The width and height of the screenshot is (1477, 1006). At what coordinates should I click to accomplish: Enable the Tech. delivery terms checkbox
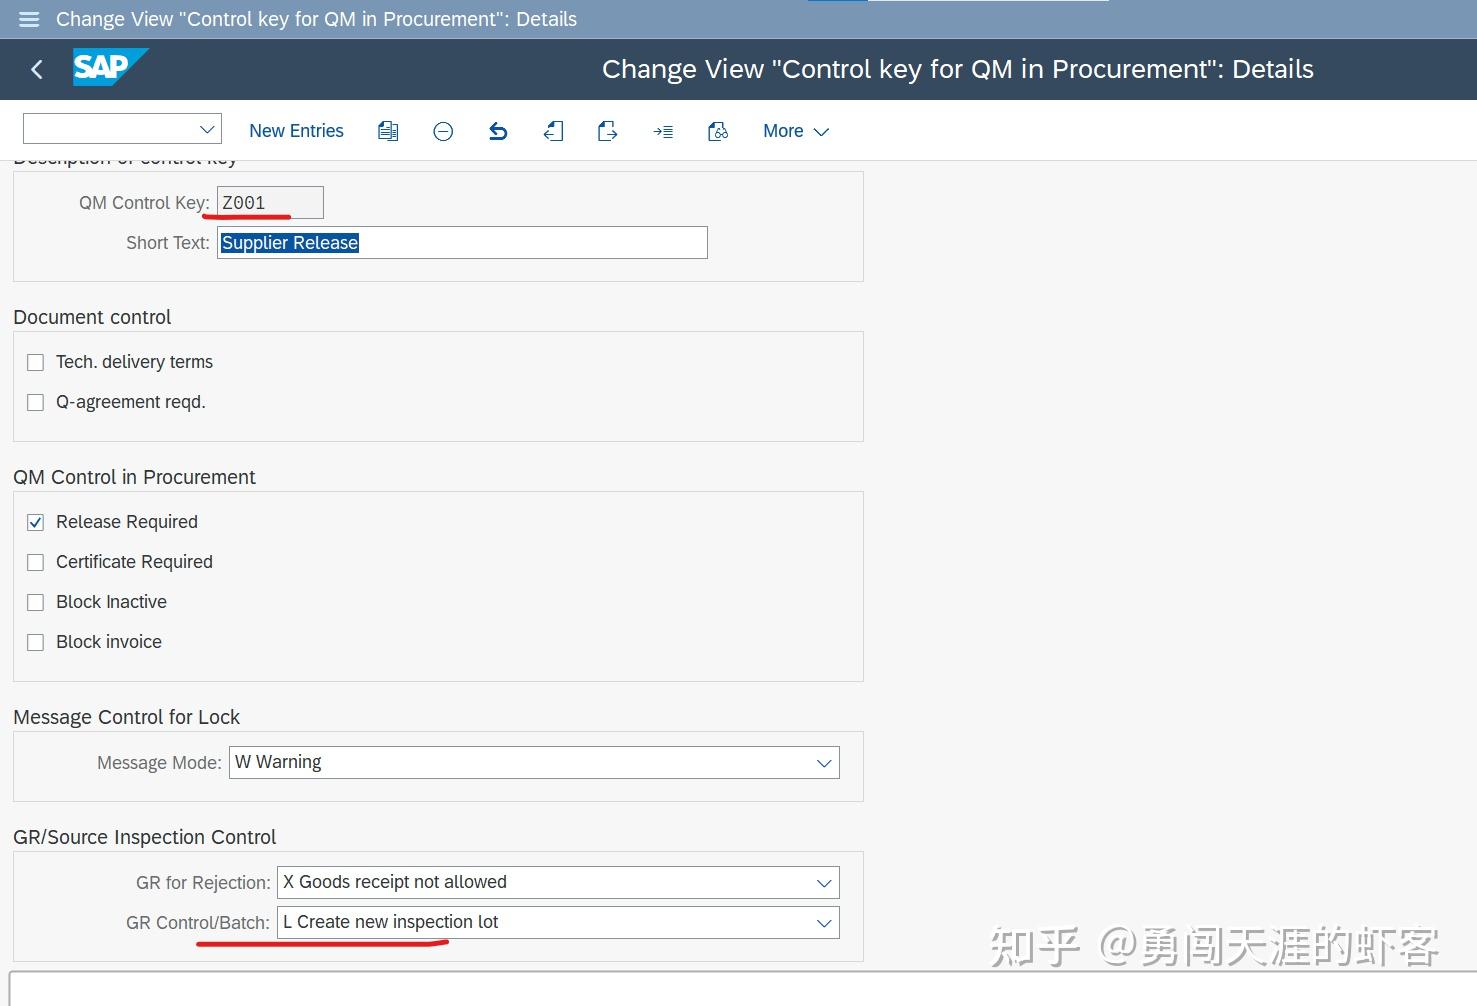coord(35,362)
